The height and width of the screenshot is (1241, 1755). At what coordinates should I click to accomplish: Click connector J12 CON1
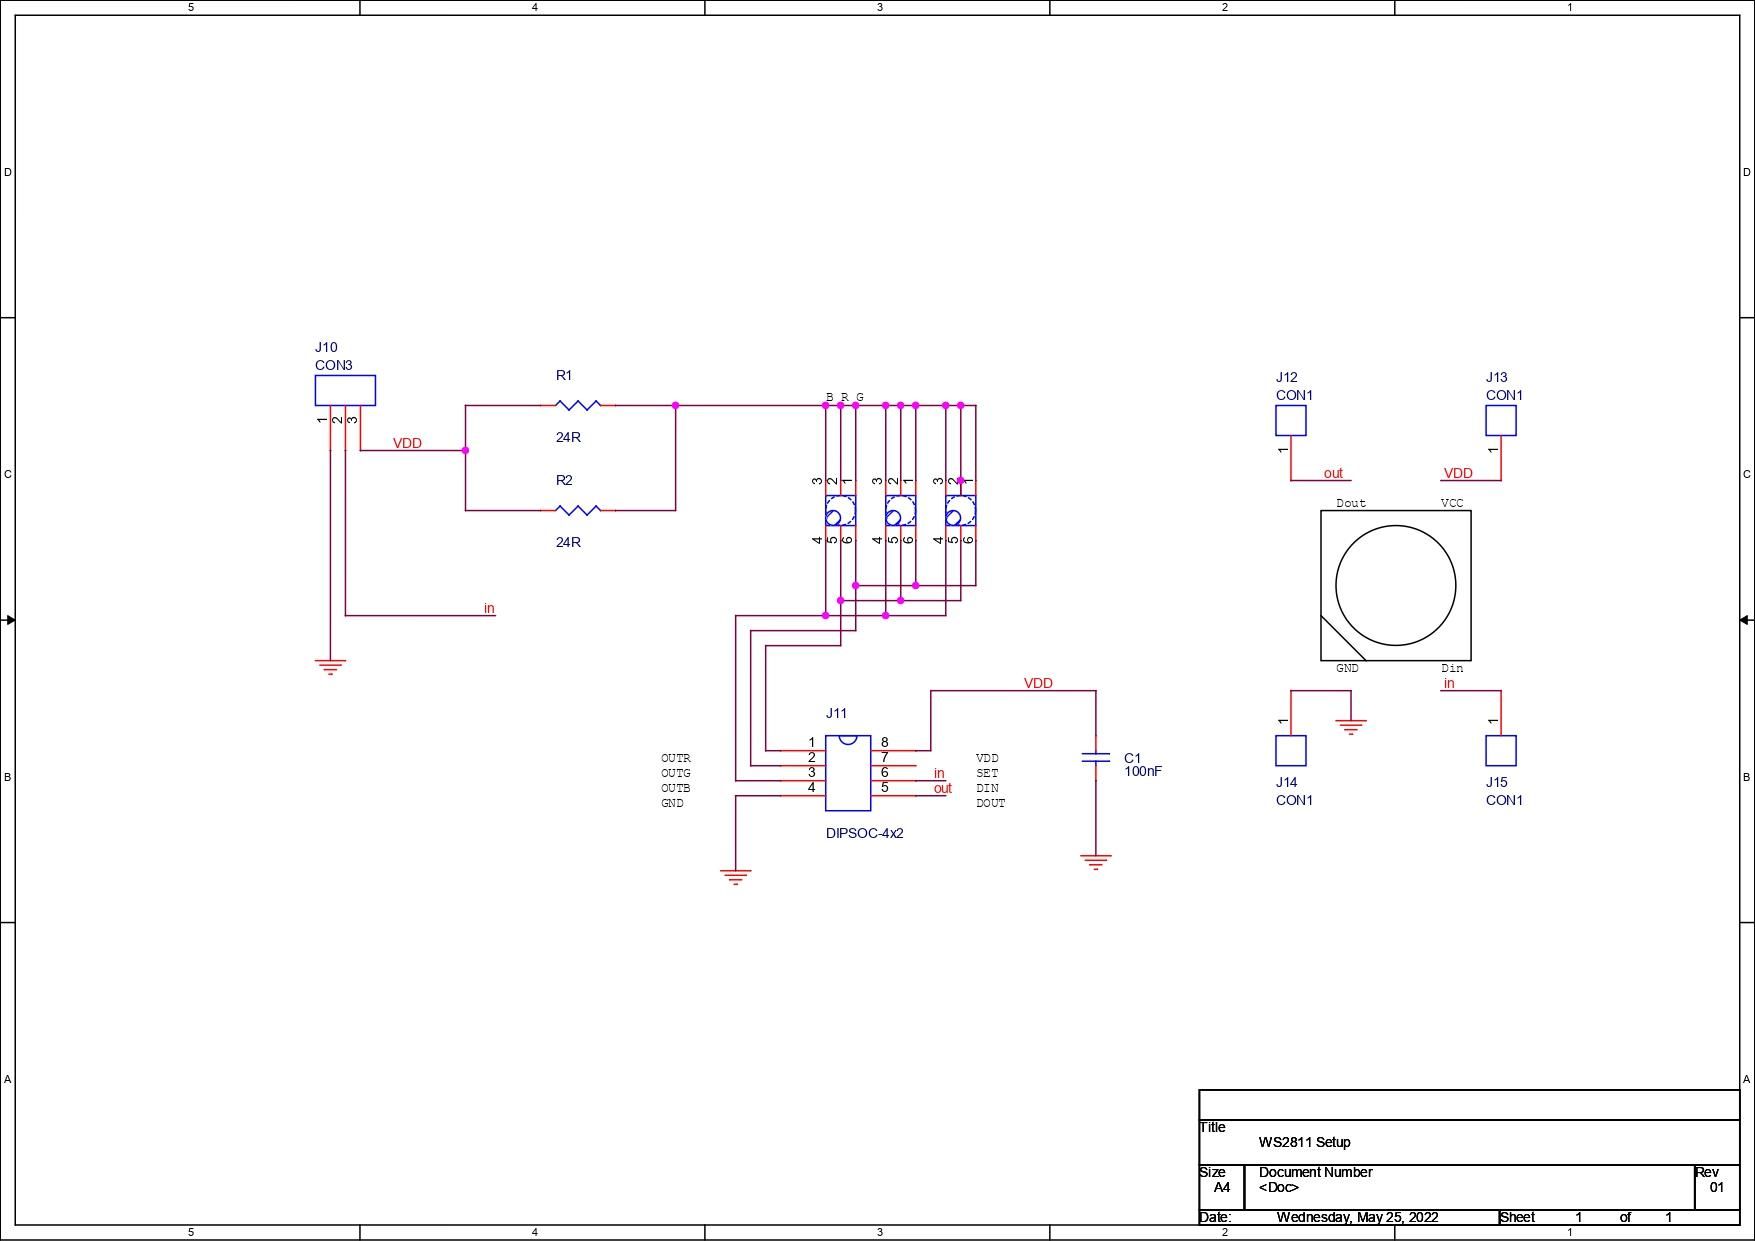(x=1291, y=421)
